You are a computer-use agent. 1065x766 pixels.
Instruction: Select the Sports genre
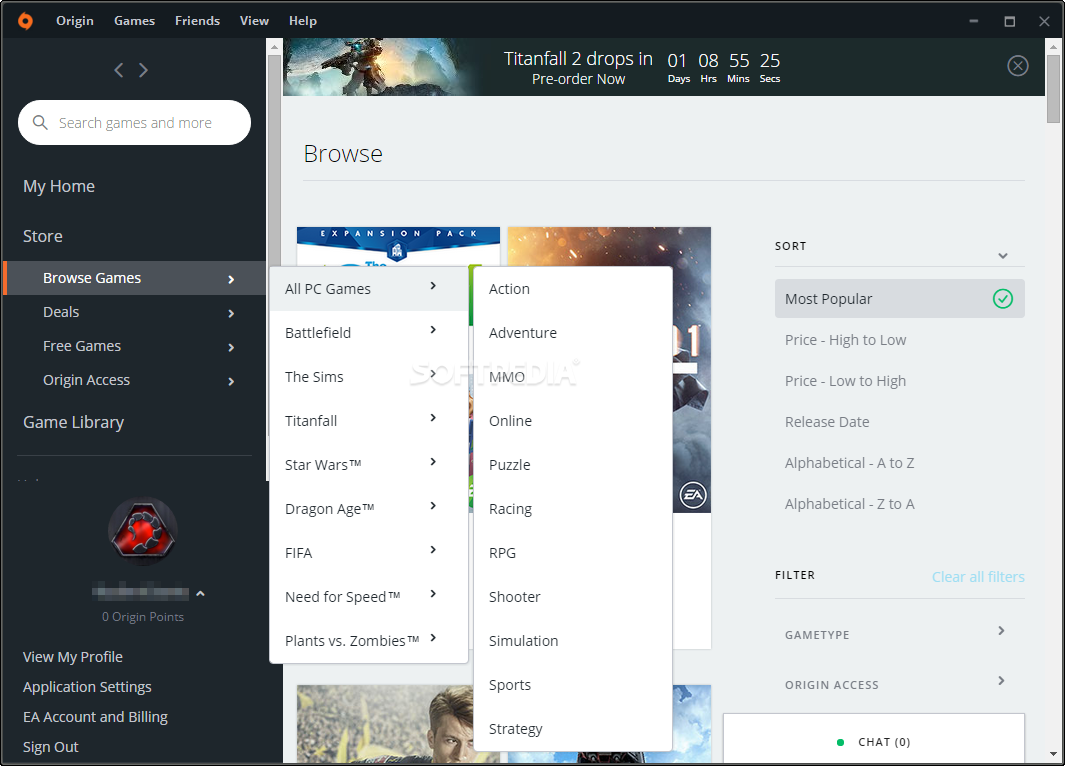tap(573, 685)
